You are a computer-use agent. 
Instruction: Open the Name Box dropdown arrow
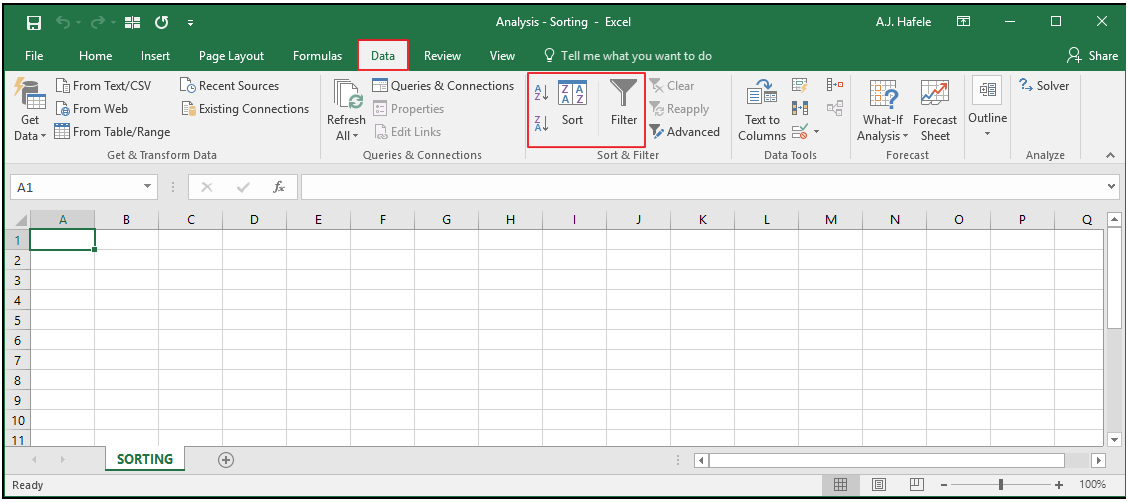147,187
